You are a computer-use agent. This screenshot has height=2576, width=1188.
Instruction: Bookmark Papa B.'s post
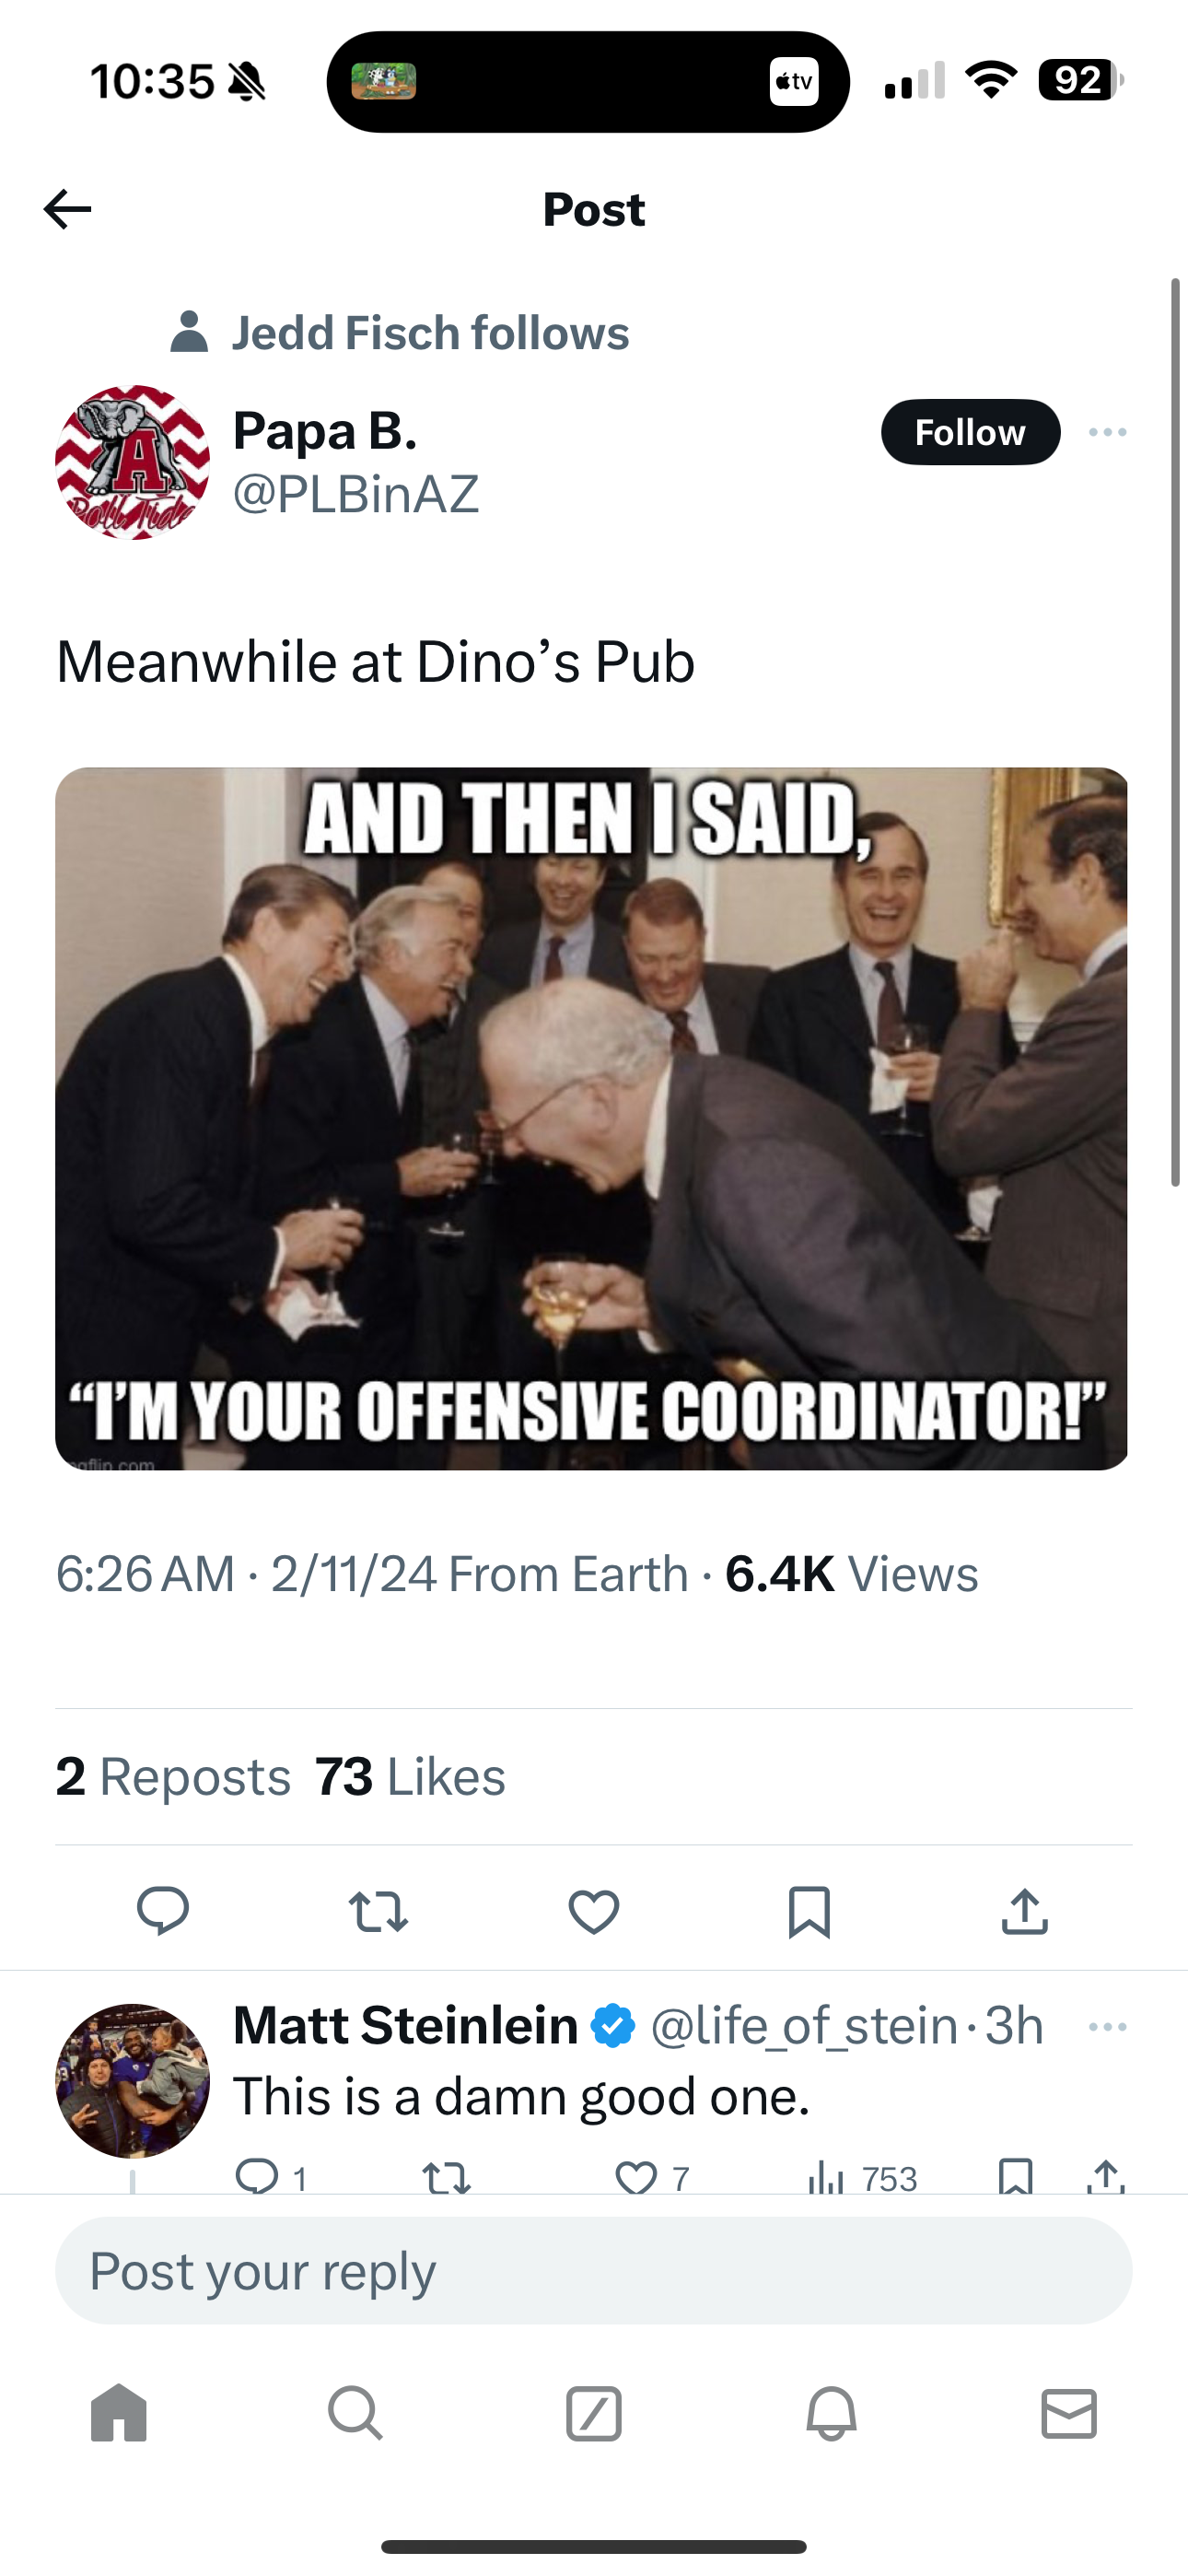tap(809, 1911)
